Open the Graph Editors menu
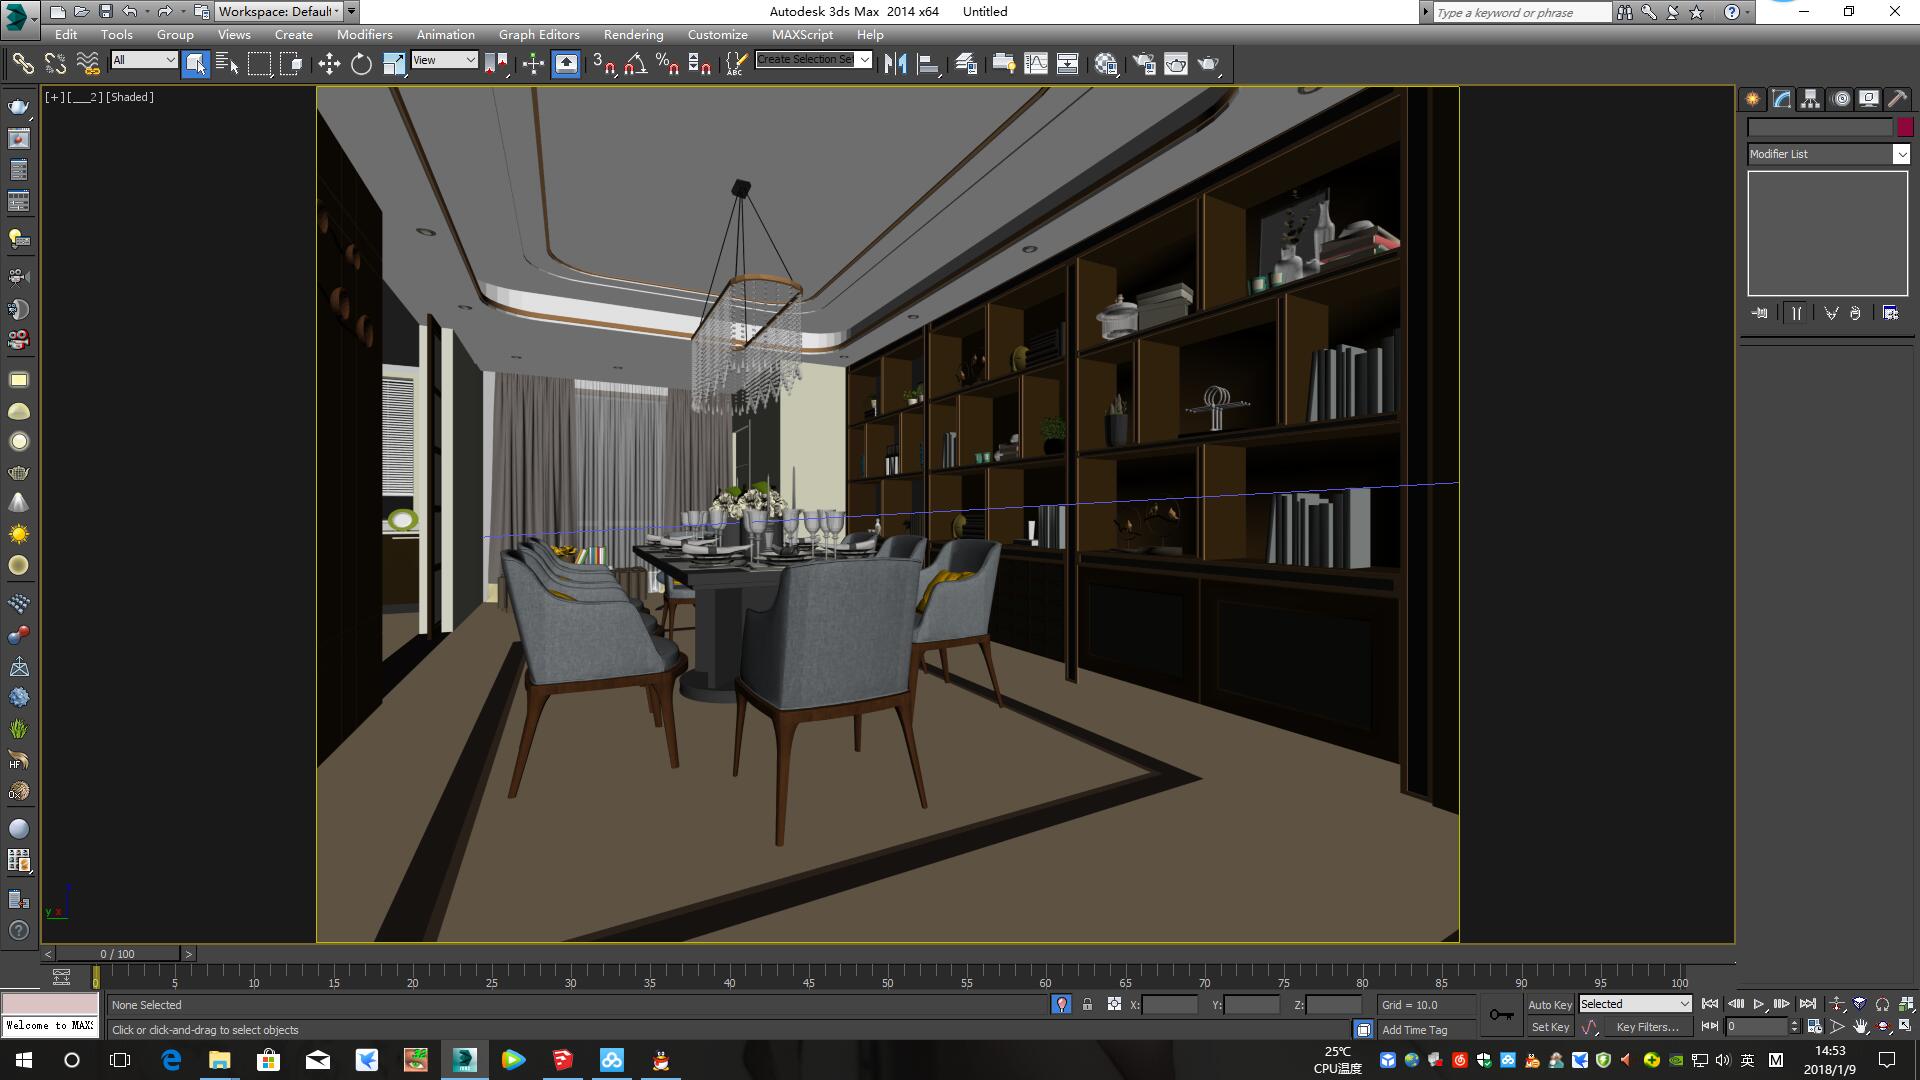 tap(539, 34)
